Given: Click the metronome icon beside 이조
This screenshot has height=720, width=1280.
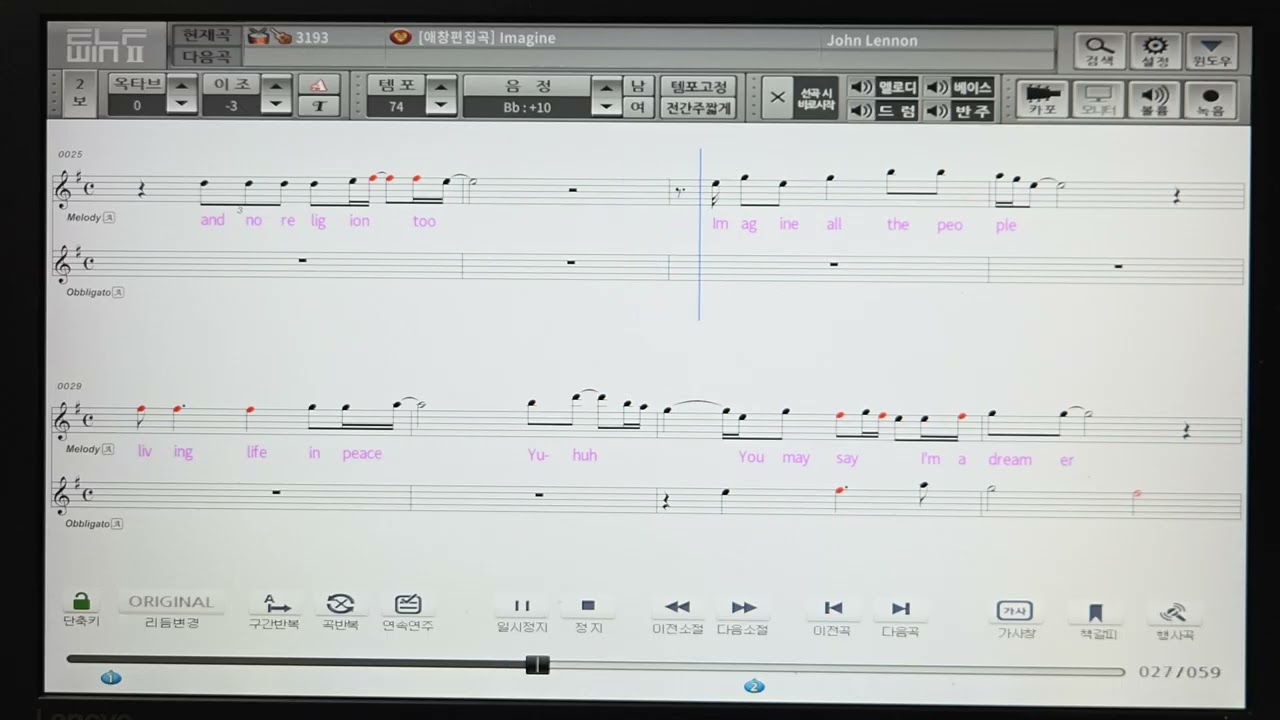Looking at the screenshot, I should coord(319,85).
